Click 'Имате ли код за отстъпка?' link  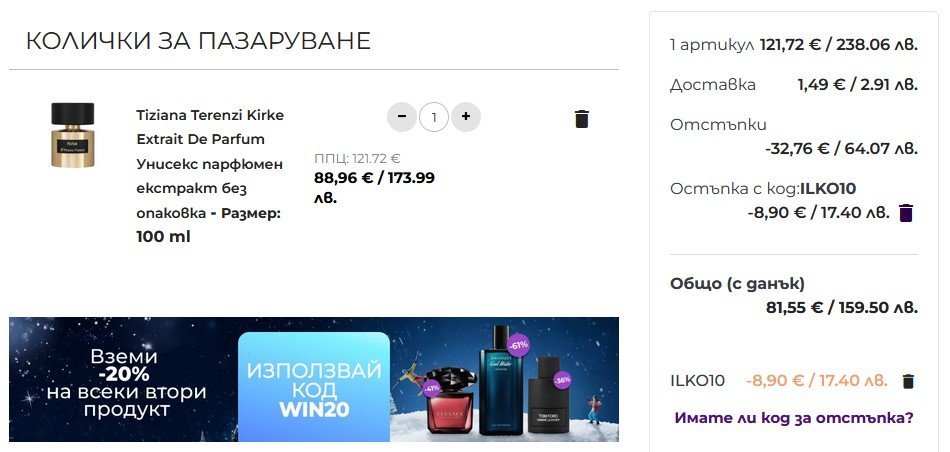click(x=794, y=417)
